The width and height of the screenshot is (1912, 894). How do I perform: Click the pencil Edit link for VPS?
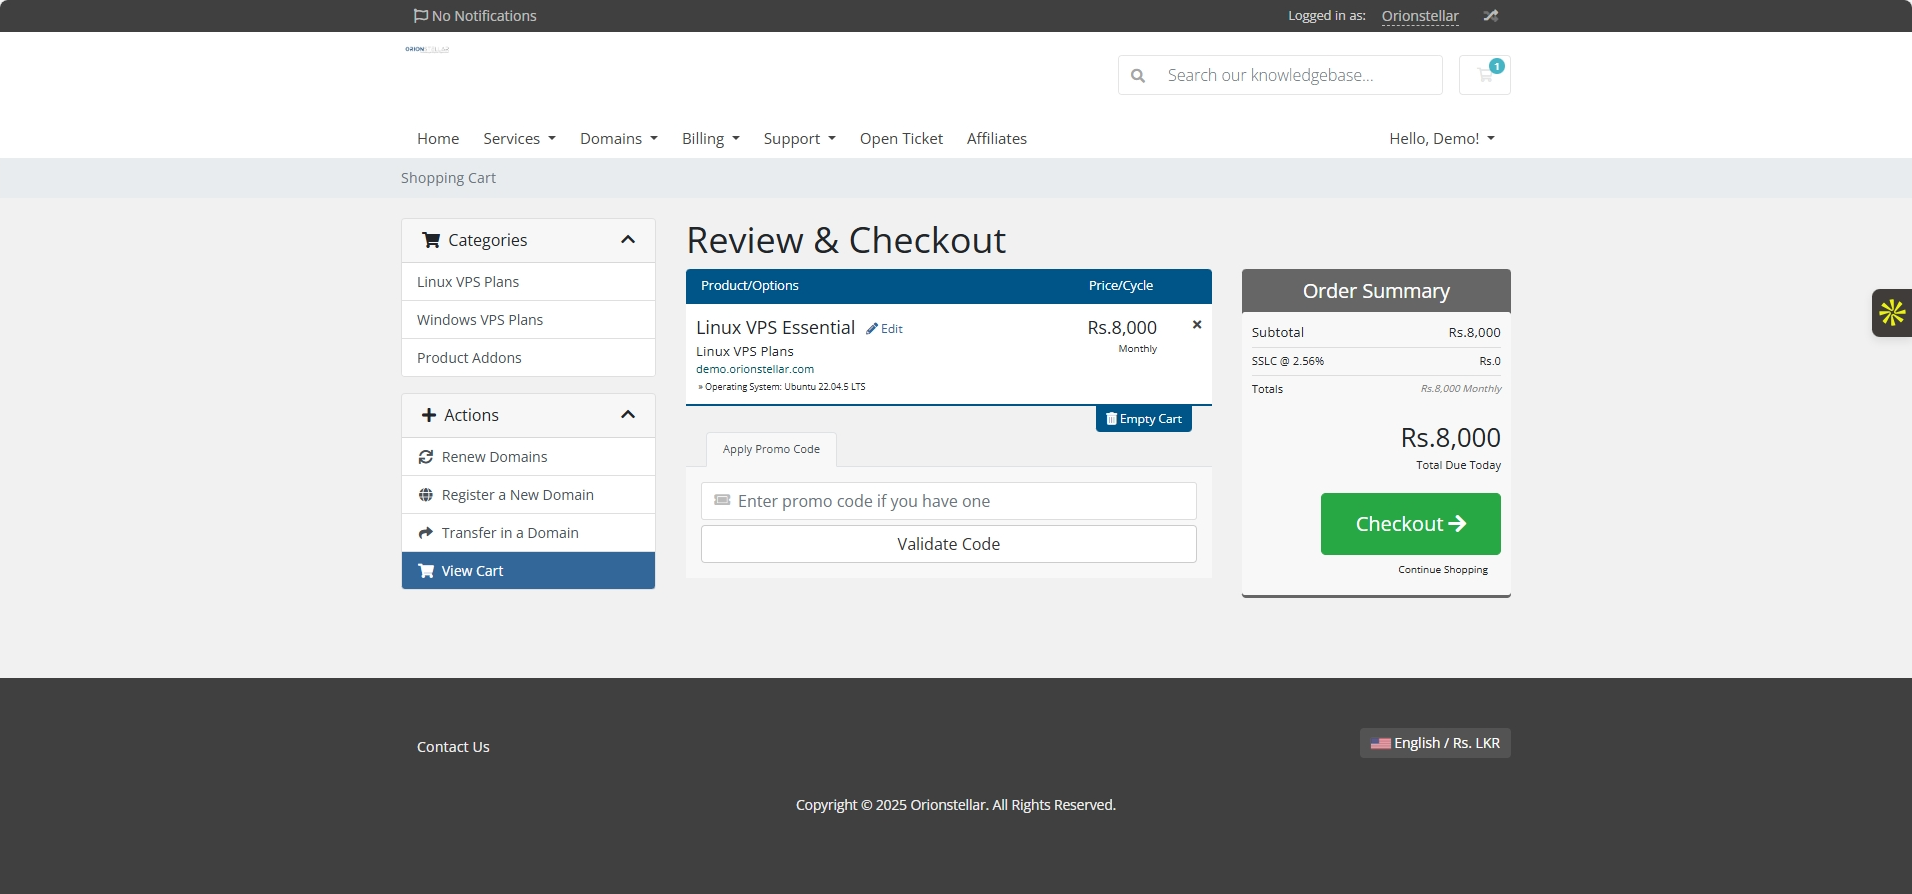885,329
